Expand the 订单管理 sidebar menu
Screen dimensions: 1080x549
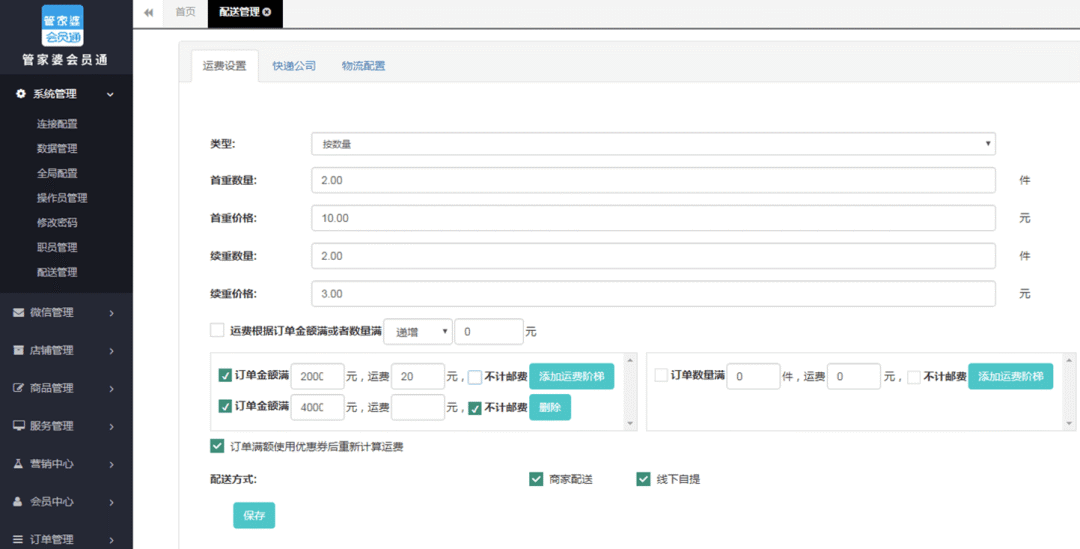pos(66,539)
